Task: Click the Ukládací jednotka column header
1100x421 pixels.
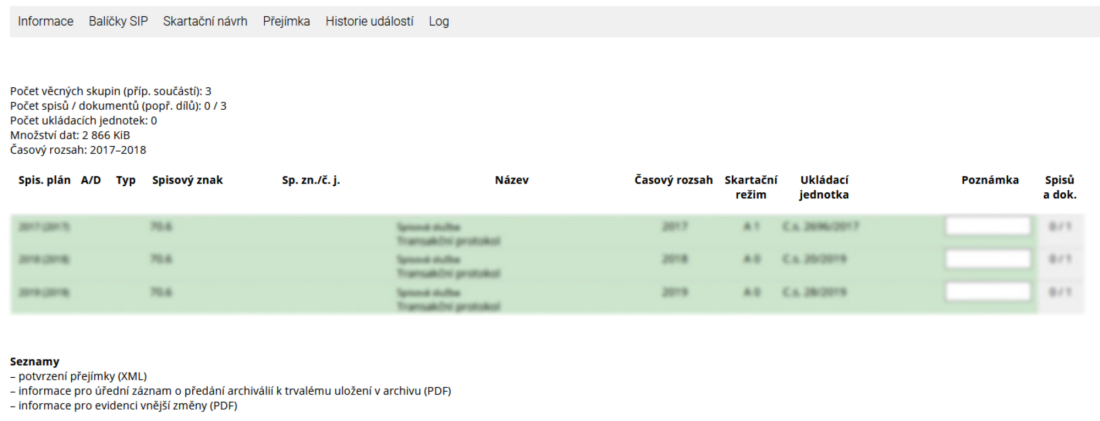Action: (x=824, y=187)
